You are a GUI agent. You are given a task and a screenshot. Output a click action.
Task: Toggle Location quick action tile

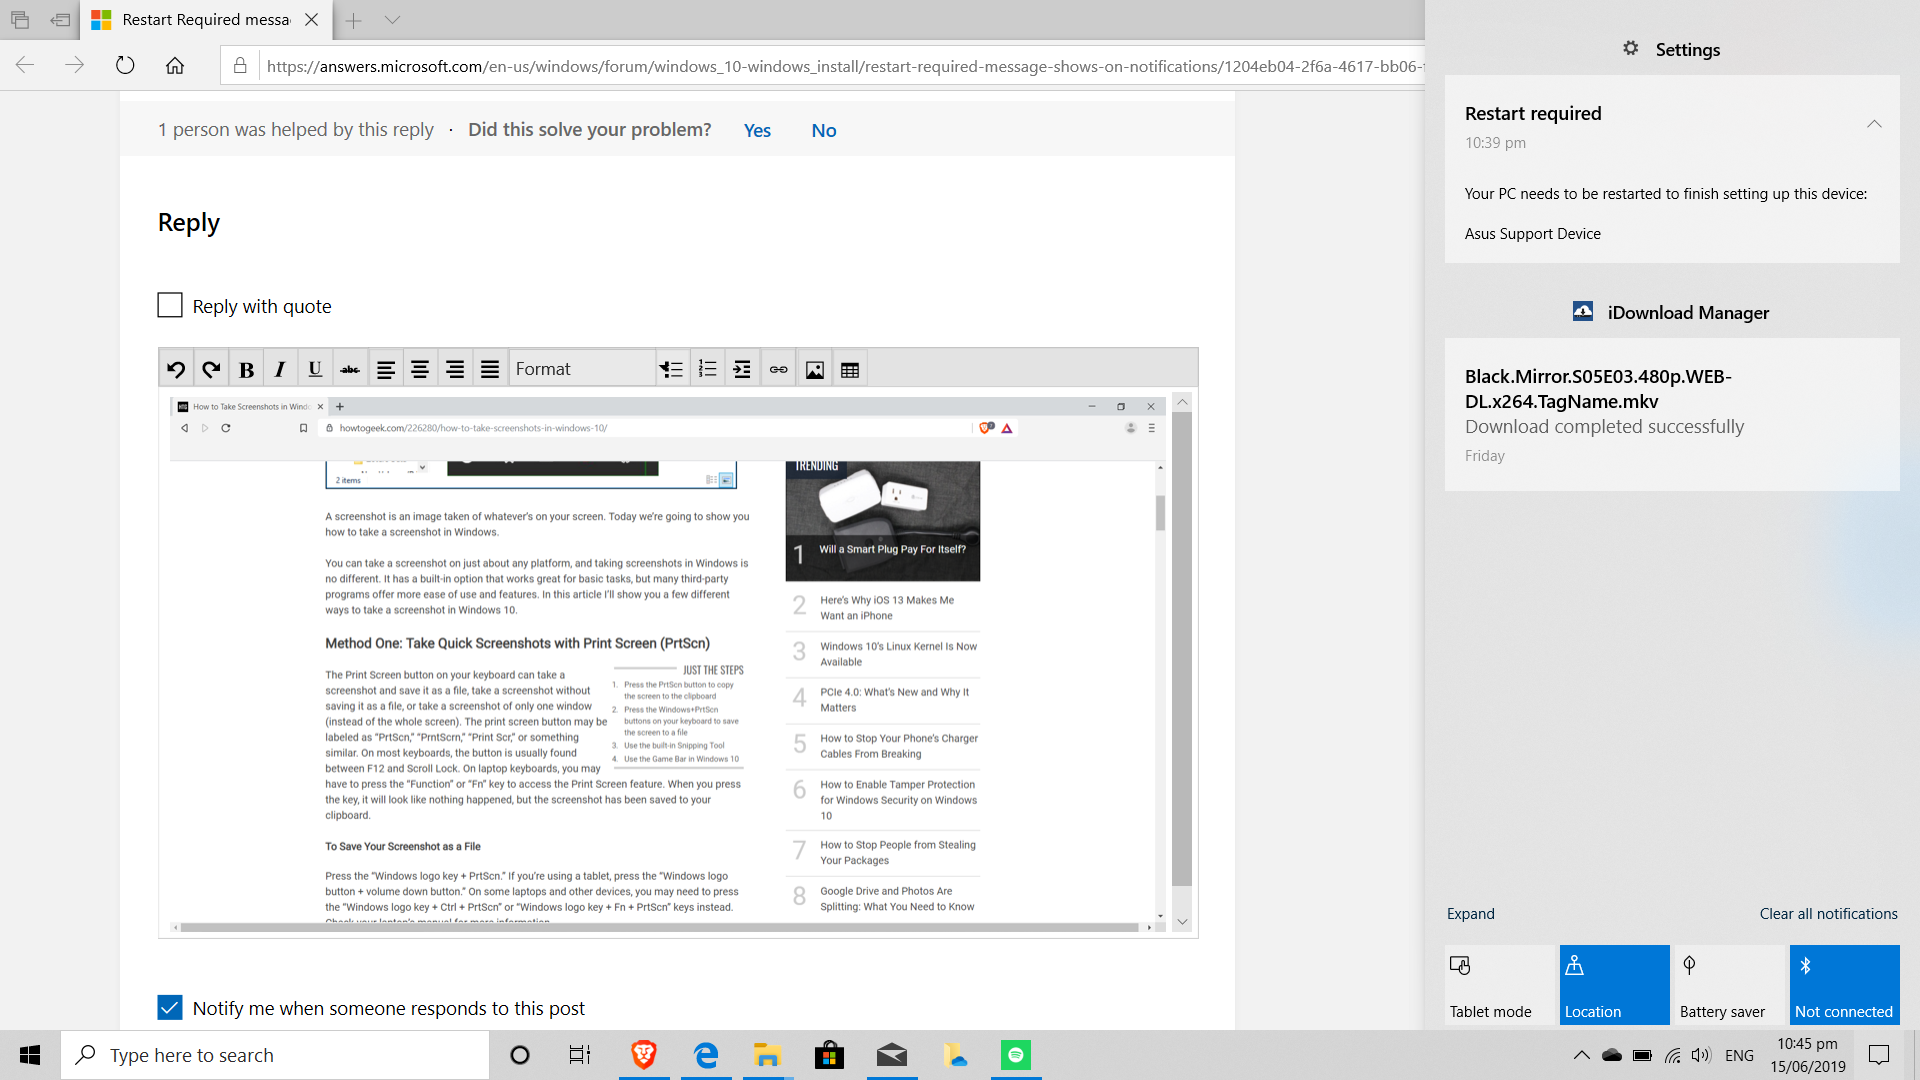pos(1614,985)
